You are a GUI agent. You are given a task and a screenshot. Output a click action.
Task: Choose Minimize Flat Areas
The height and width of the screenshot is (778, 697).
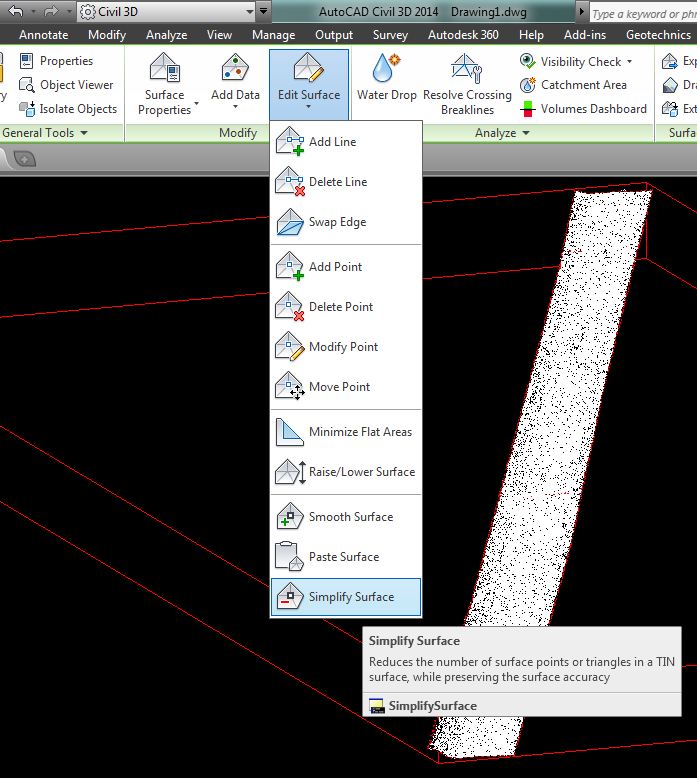346,432
